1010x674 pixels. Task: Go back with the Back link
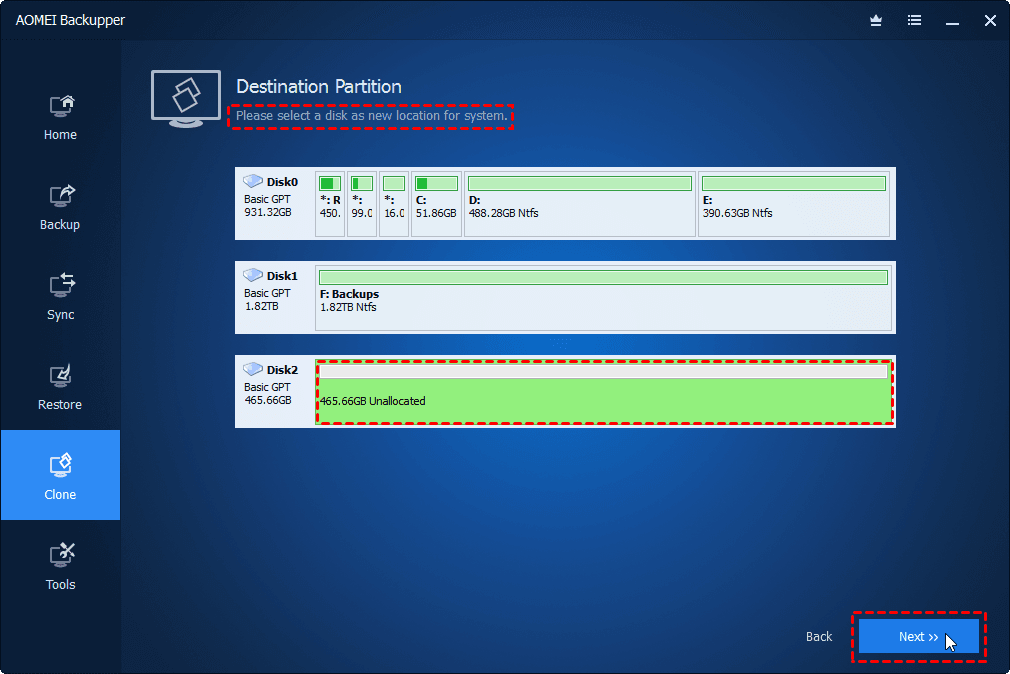[x=818, y=636]
